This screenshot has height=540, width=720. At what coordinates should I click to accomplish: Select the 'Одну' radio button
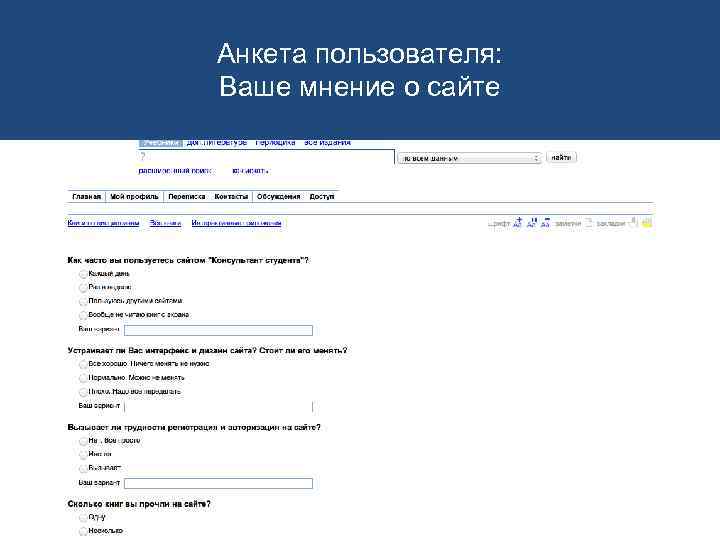click(83, 518)
